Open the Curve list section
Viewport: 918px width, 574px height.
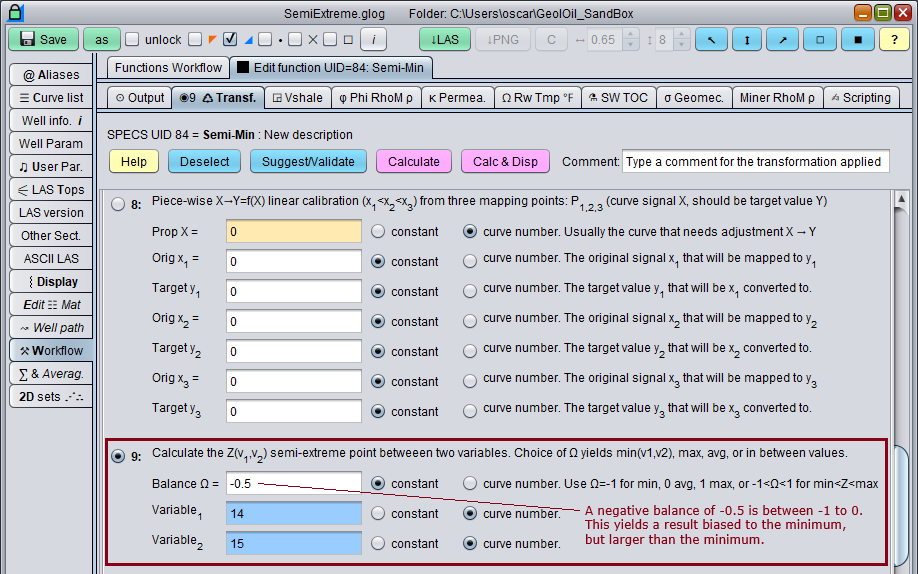coord(51,98)
